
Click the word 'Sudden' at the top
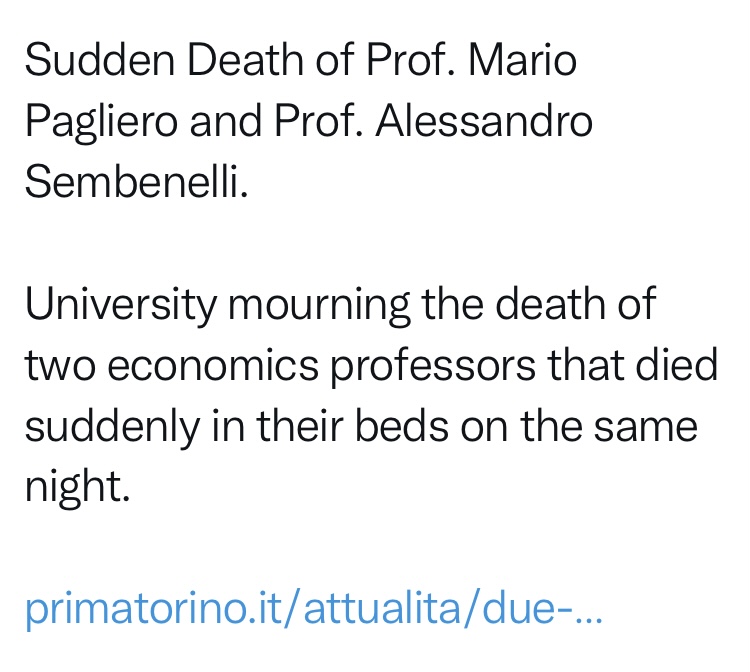click(100, 60)
